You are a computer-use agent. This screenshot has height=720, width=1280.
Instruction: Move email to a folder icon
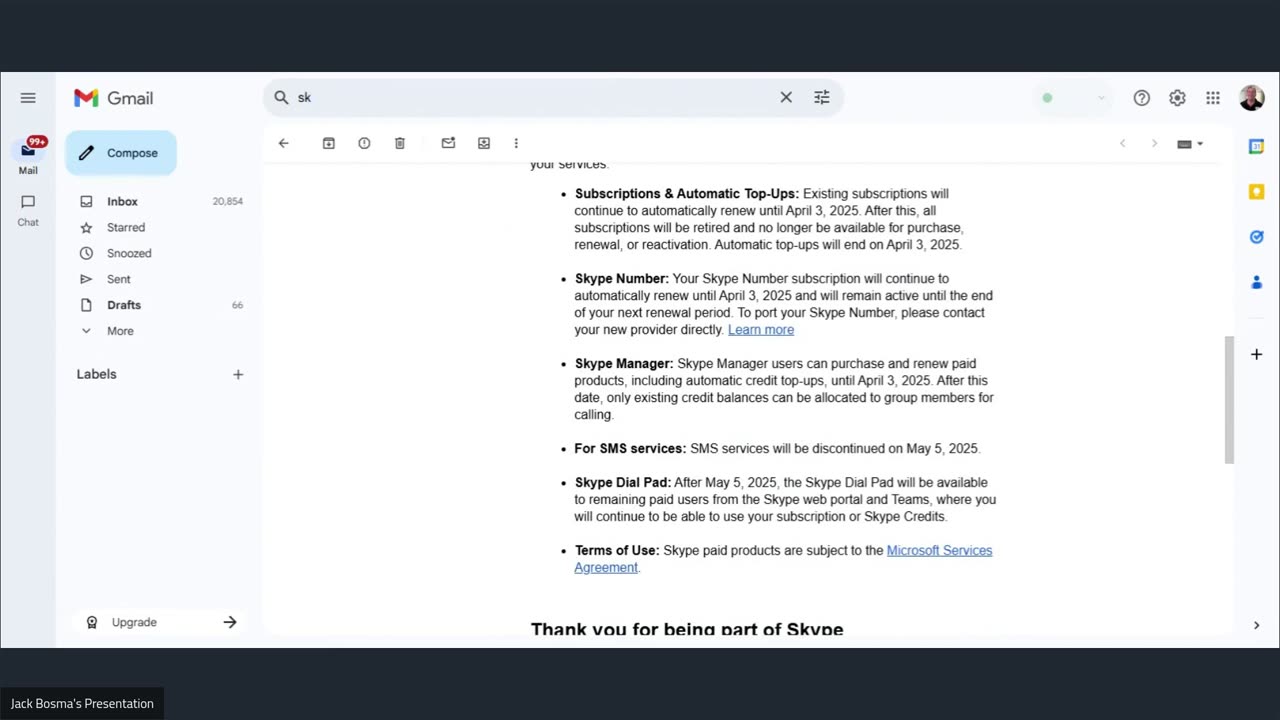tap(484, 143)
